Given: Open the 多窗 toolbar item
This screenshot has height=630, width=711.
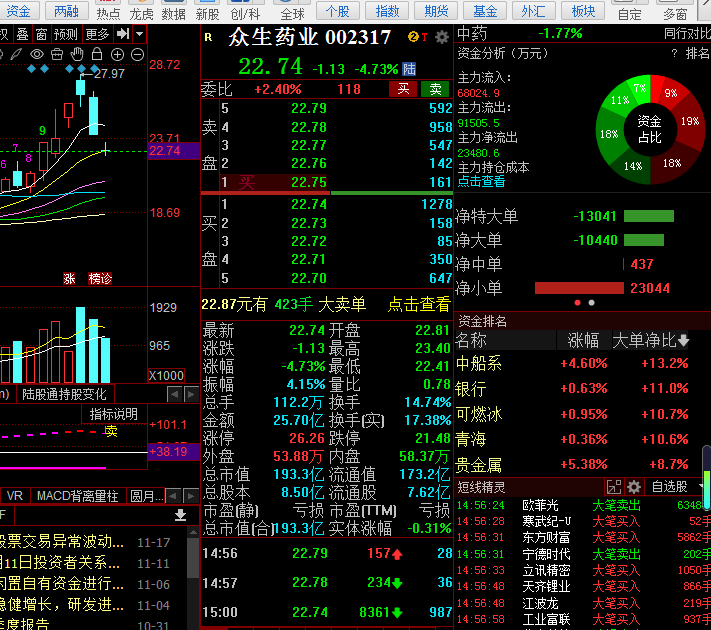Looking at the screenshot, I should (675, 12).
